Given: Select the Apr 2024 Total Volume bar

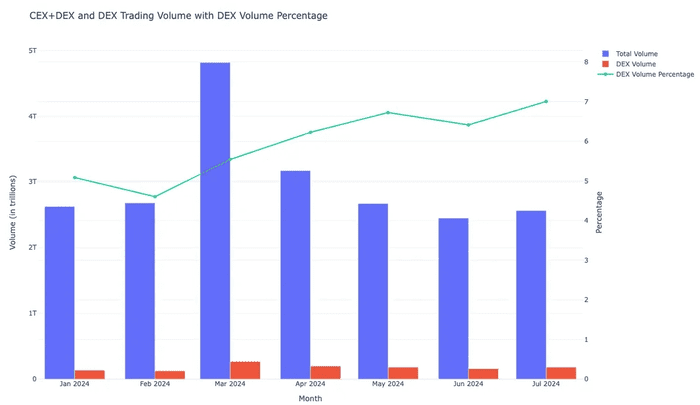Looking at the screenshot, I should tap(296, 275).
